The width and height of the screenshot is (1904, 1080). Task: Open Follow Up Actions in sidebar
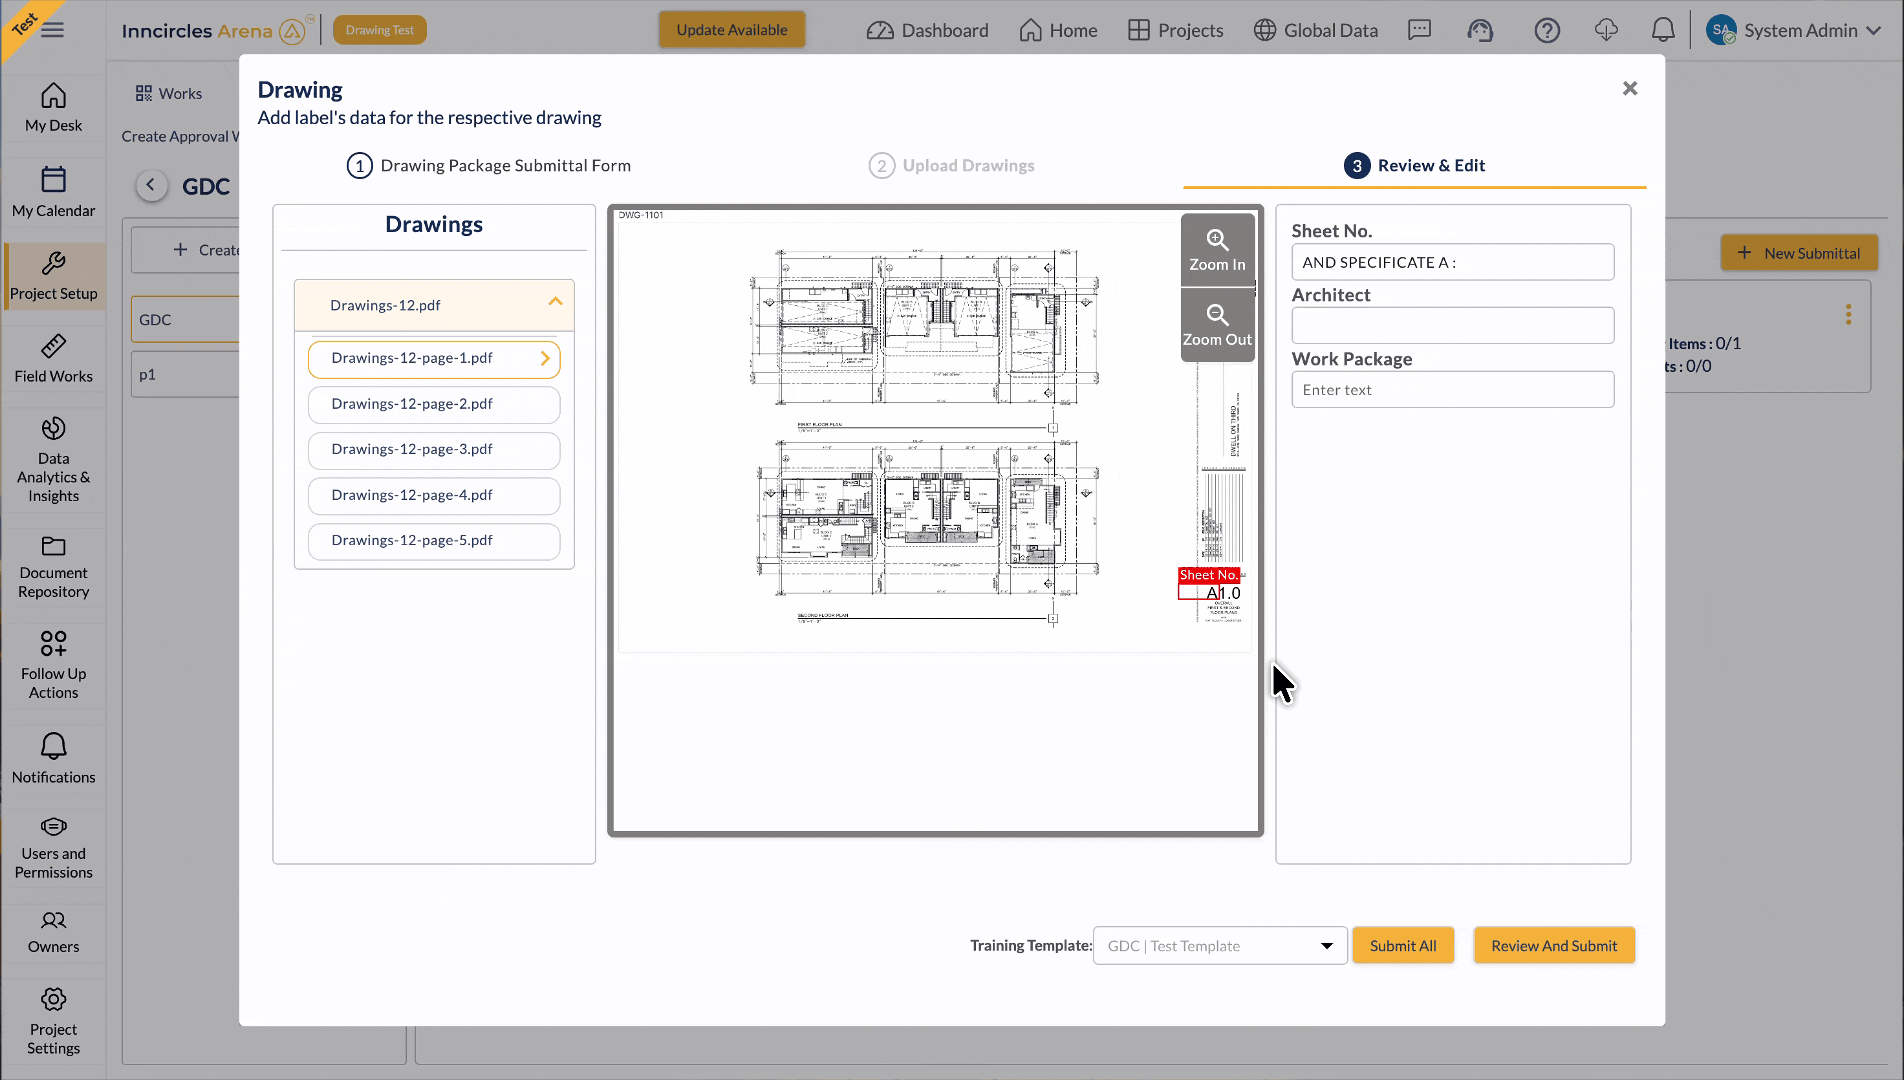(54, 665)
